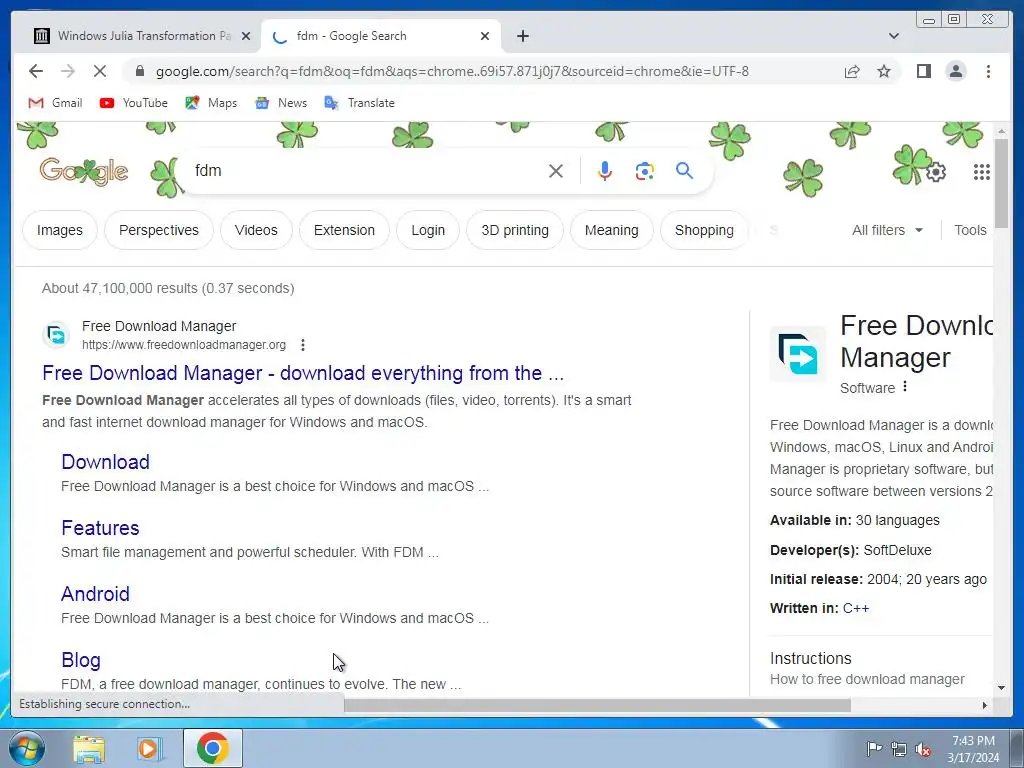Image resolution: width=1024 pixels, height=768 pixels.
Task: Open Free Download Manager main result title
Action: pos(303,373)
